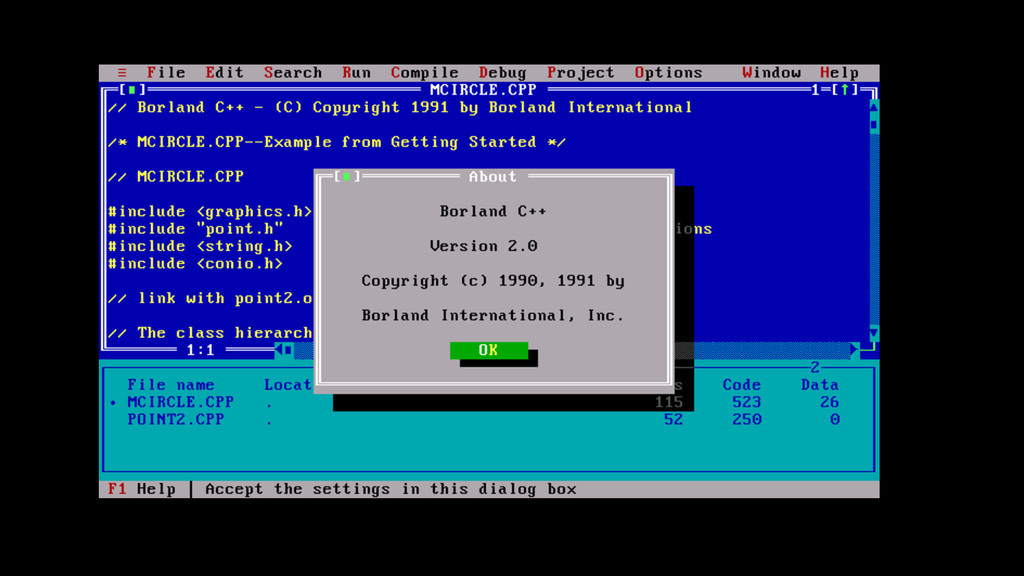Click the lines value 52 for POINT2.CPP
This screenshot has width=1024, height=576.
coord(673,419)
